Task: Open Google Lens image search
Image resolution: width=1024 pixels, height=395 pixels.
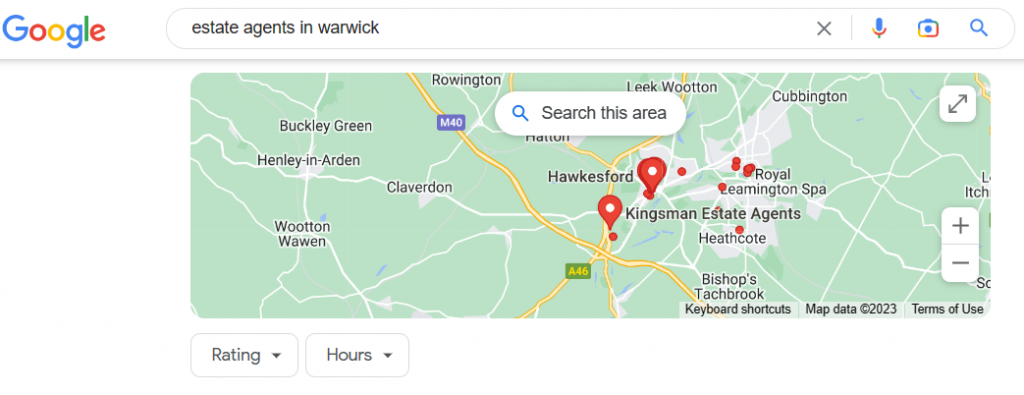Action: point(928,29)
